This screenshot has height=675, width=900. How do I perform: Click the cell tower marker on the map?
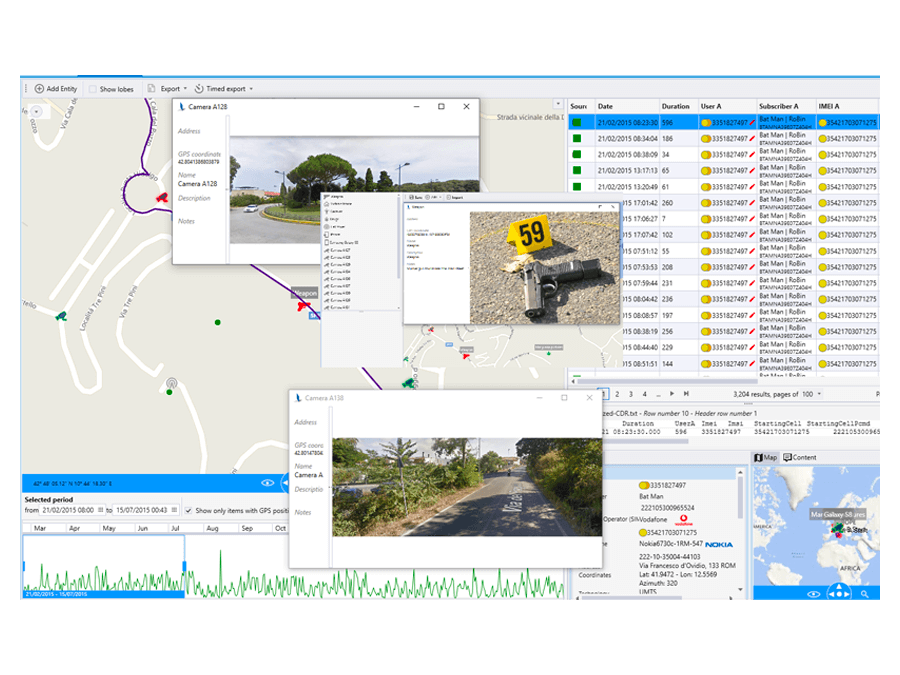[x=171, y=383]
